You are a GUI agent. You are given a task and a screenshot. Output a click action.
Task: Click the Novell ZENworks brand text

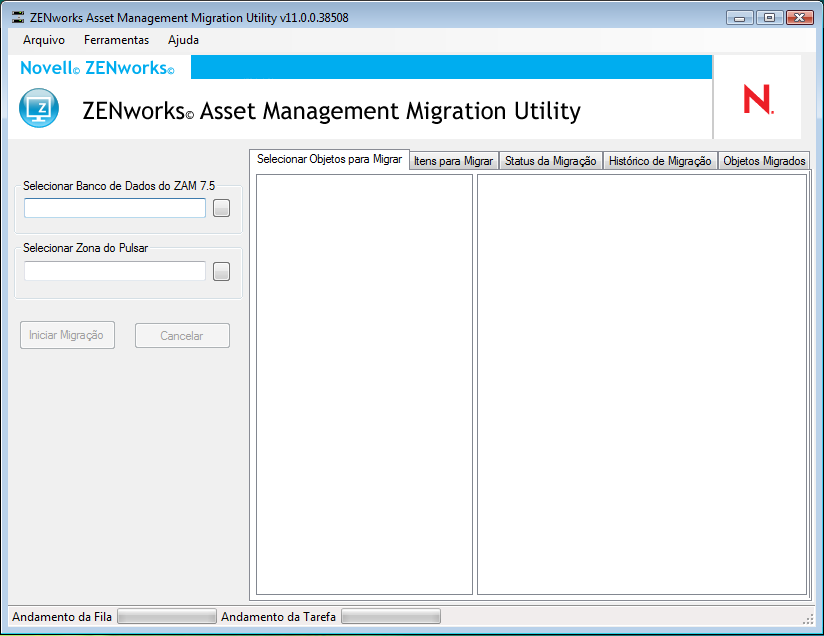tap(97, 68)
